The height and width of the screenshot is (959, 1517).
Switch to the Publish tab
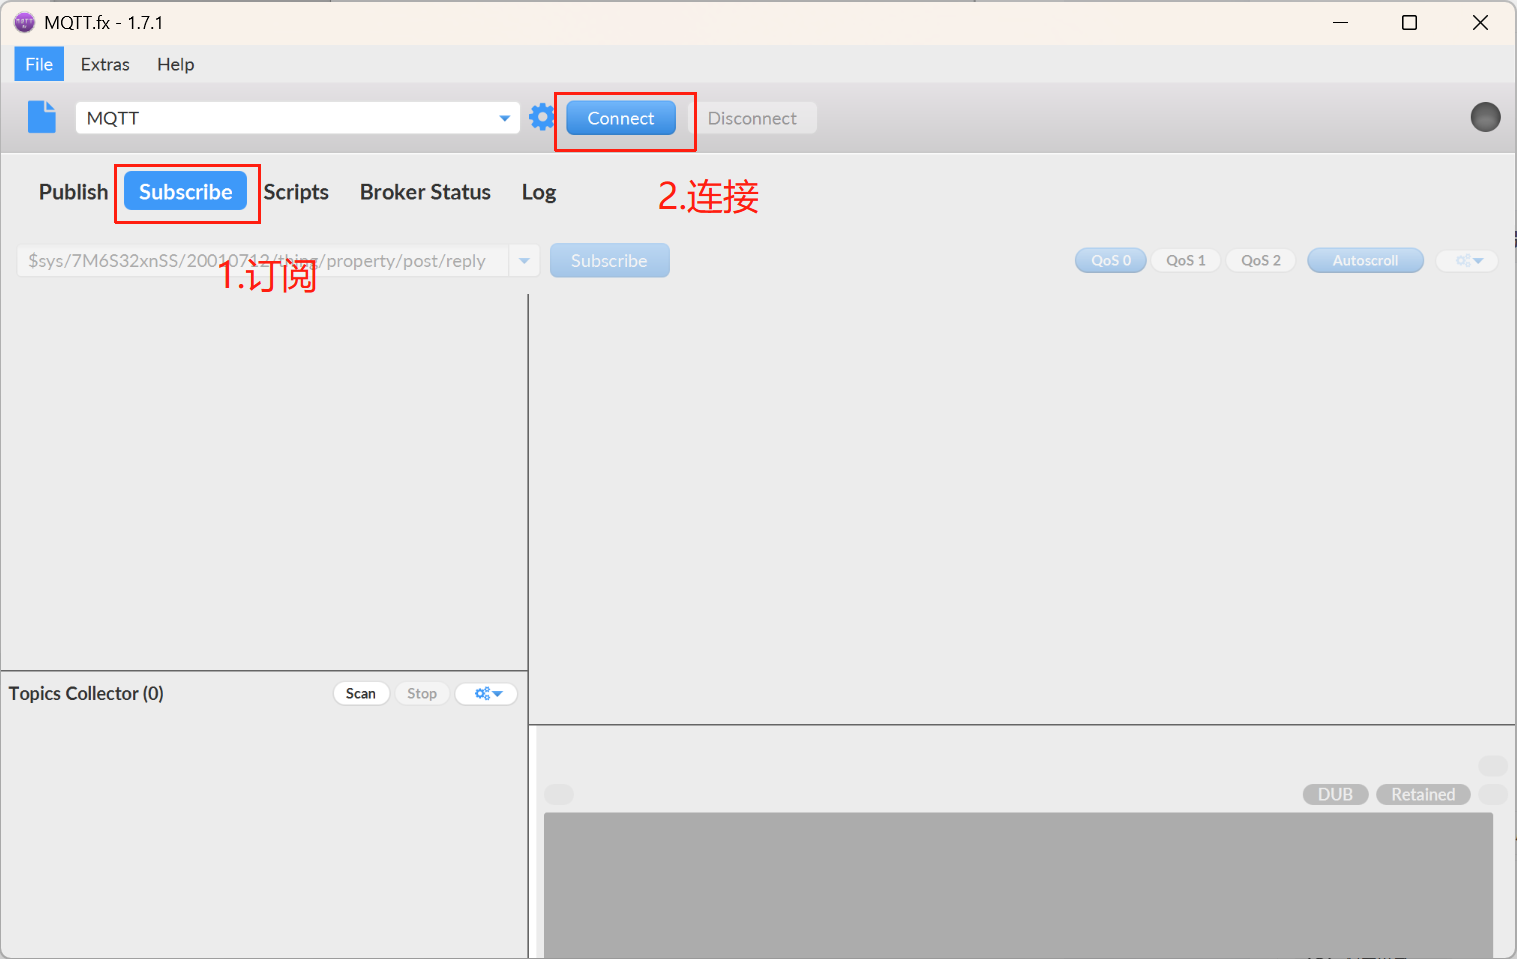point(73,192)
